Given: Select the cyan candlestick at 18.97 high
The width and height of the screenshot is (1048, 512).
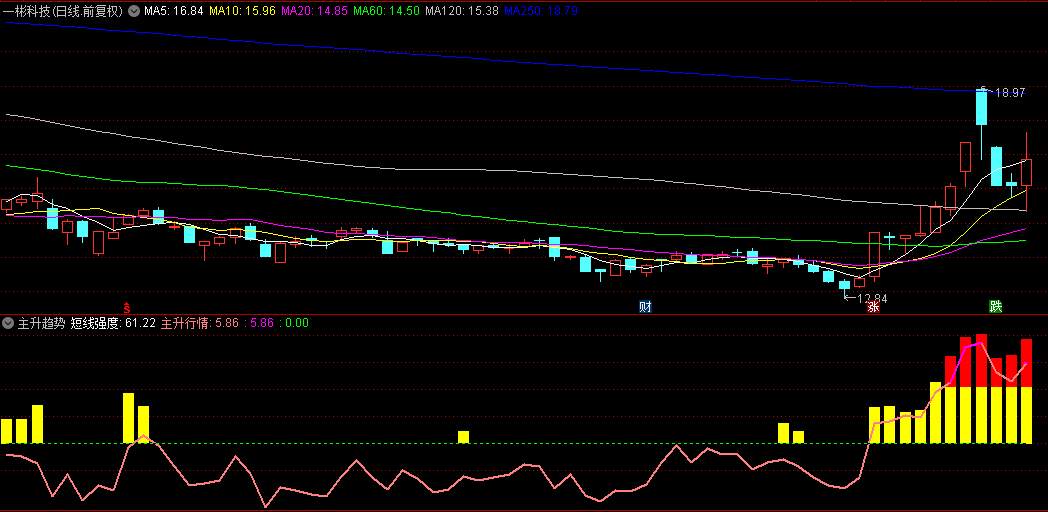Looking at the screenshot, I should coord(982,108).
